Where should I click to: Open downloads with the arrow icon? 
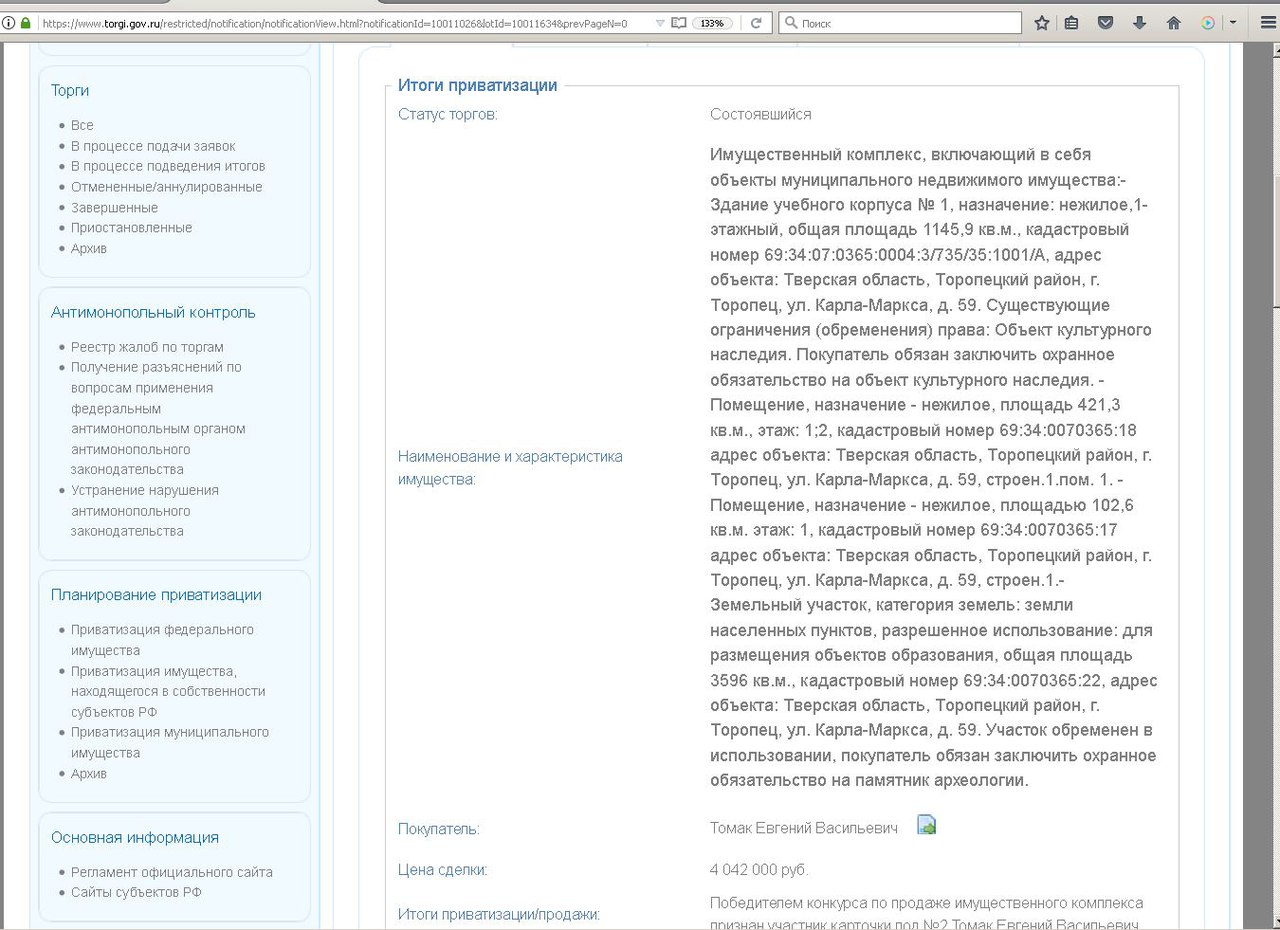1139,22
